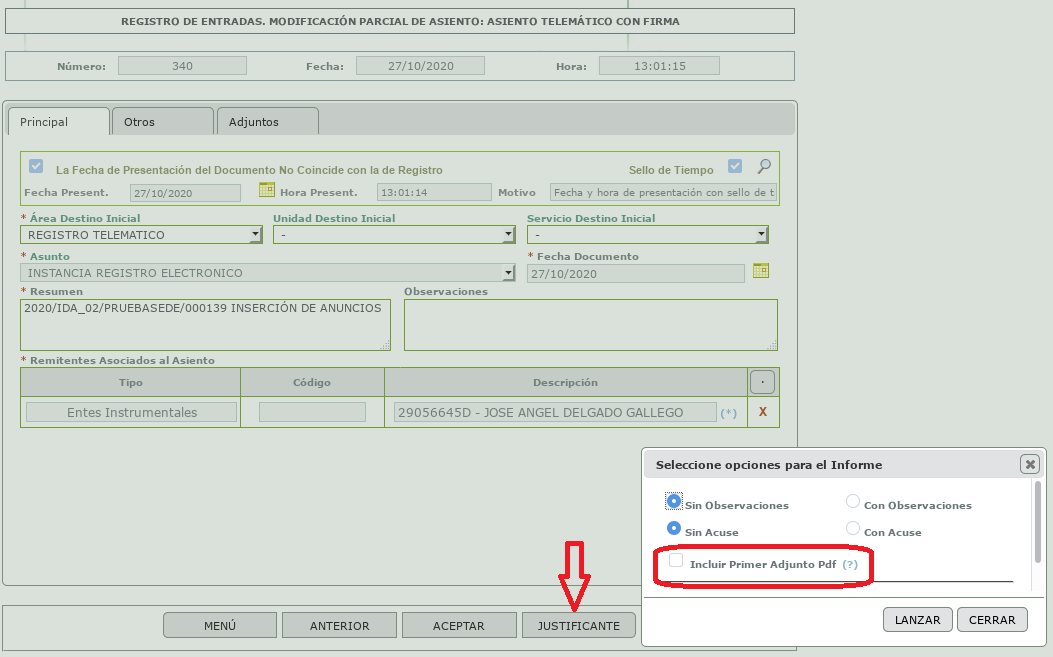Click the (*) marker beside remitente description

pos(728,413)
